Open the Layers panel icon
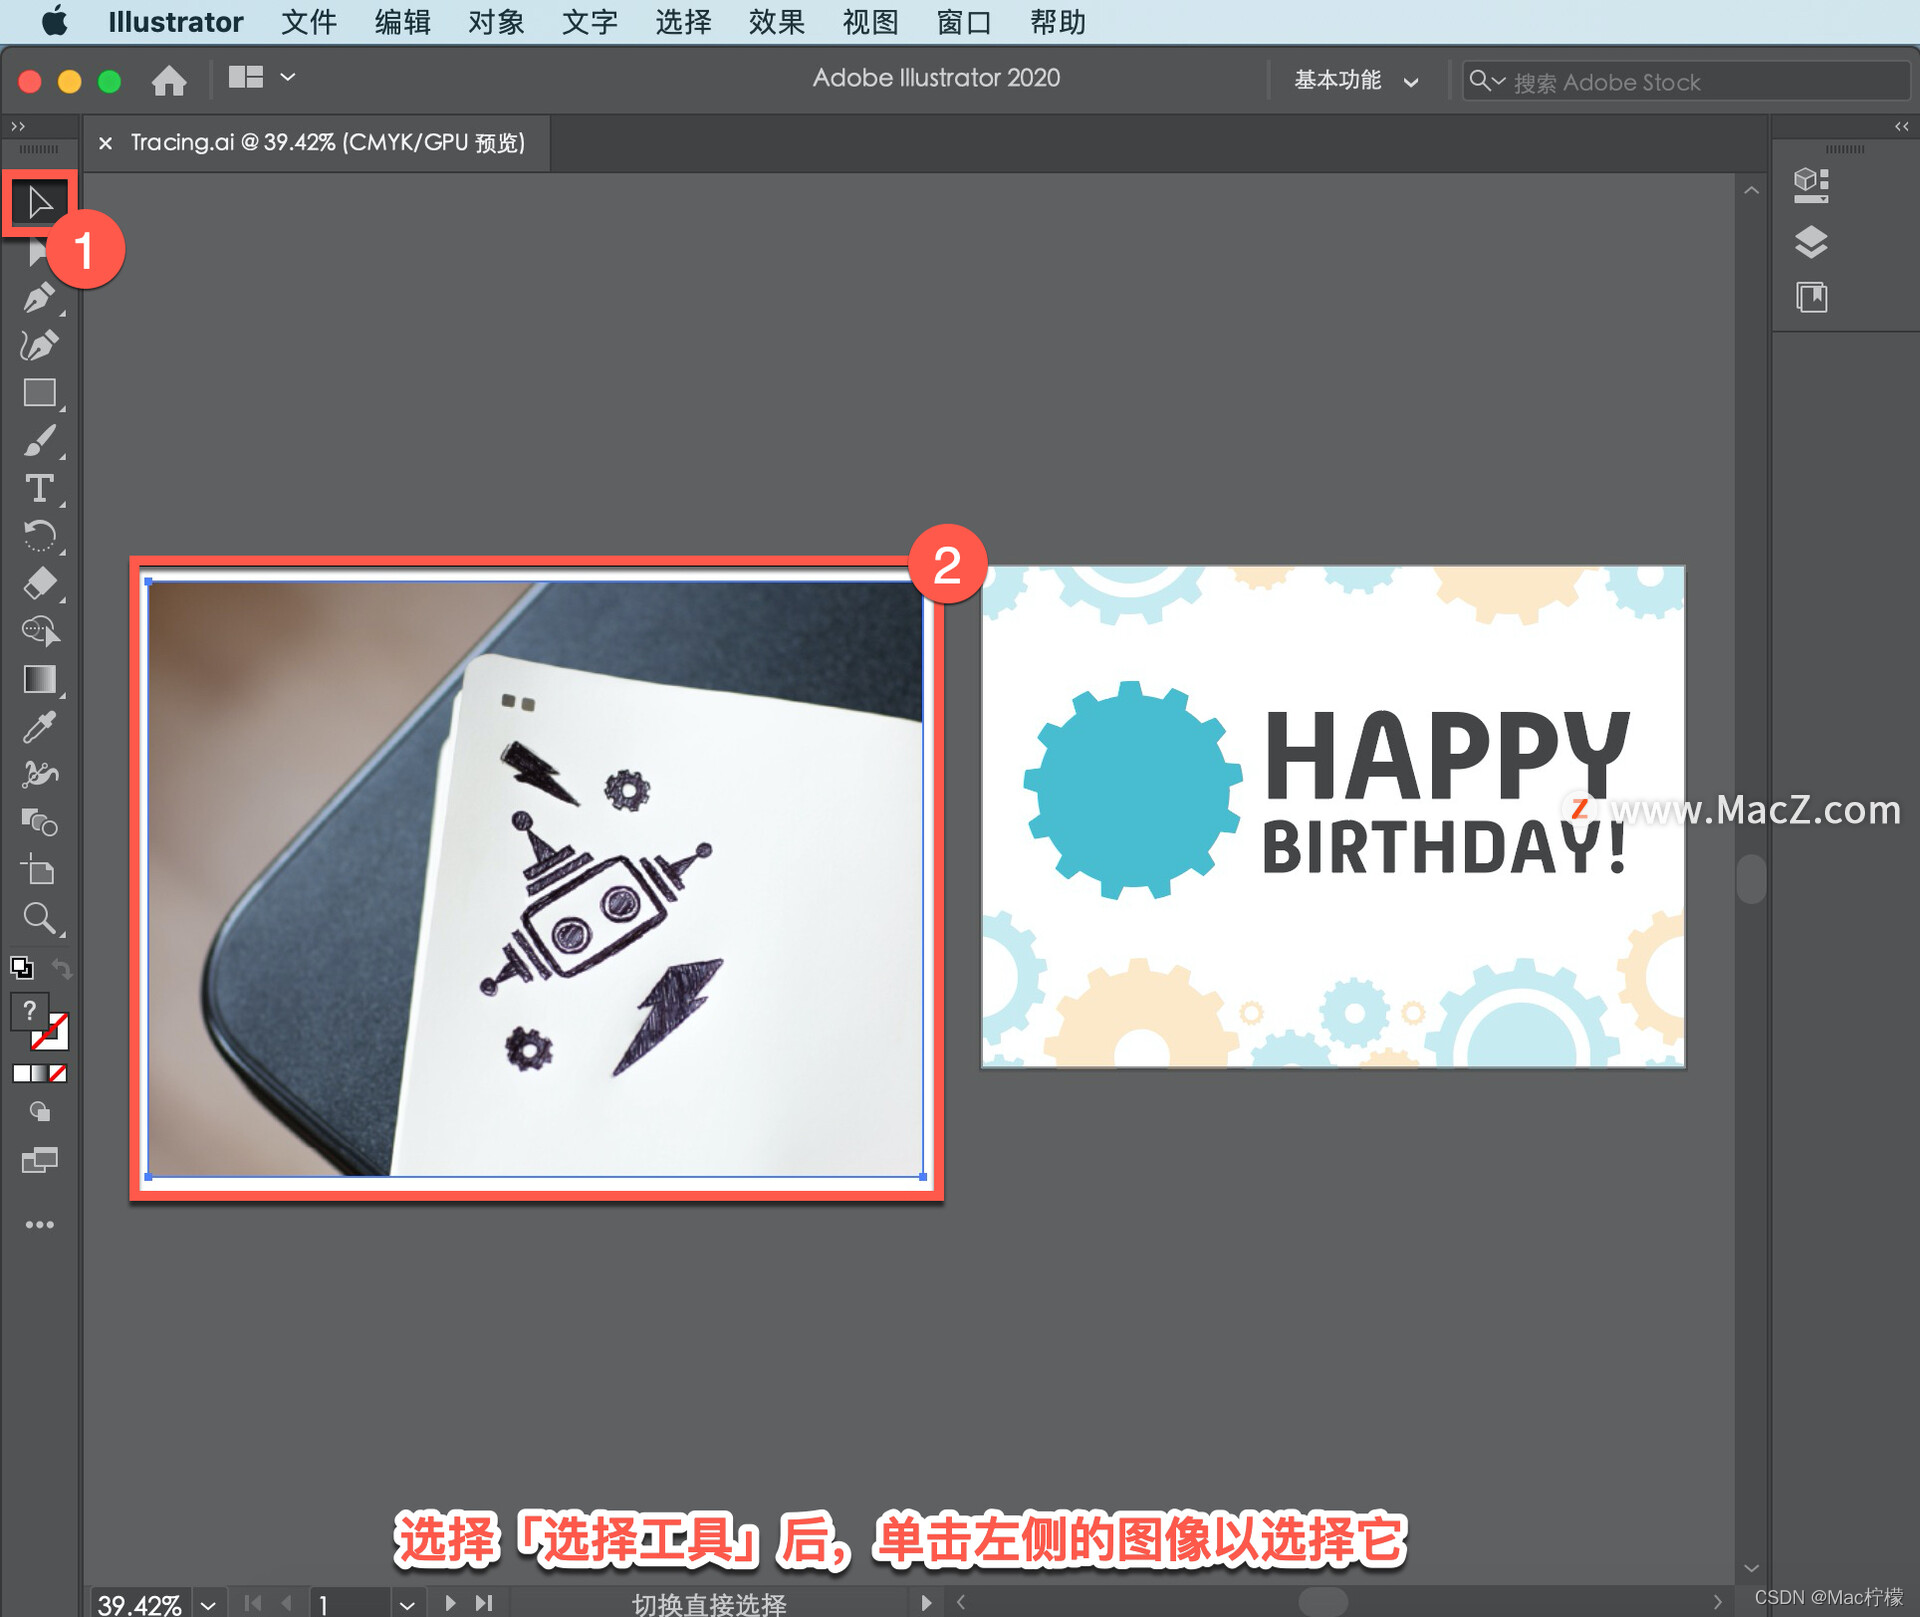The width and height of the screenshot is (1920, 1617). tap(1811, 242)
